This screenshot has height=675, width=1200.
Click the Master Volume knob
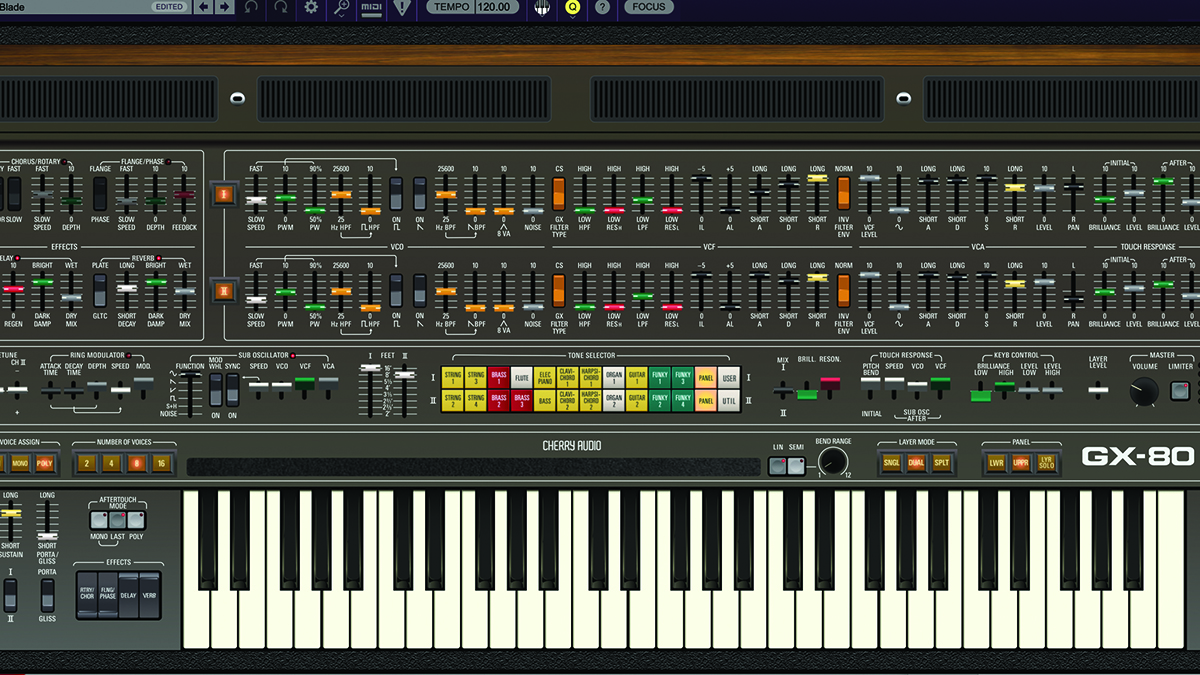coord(1144,391)
